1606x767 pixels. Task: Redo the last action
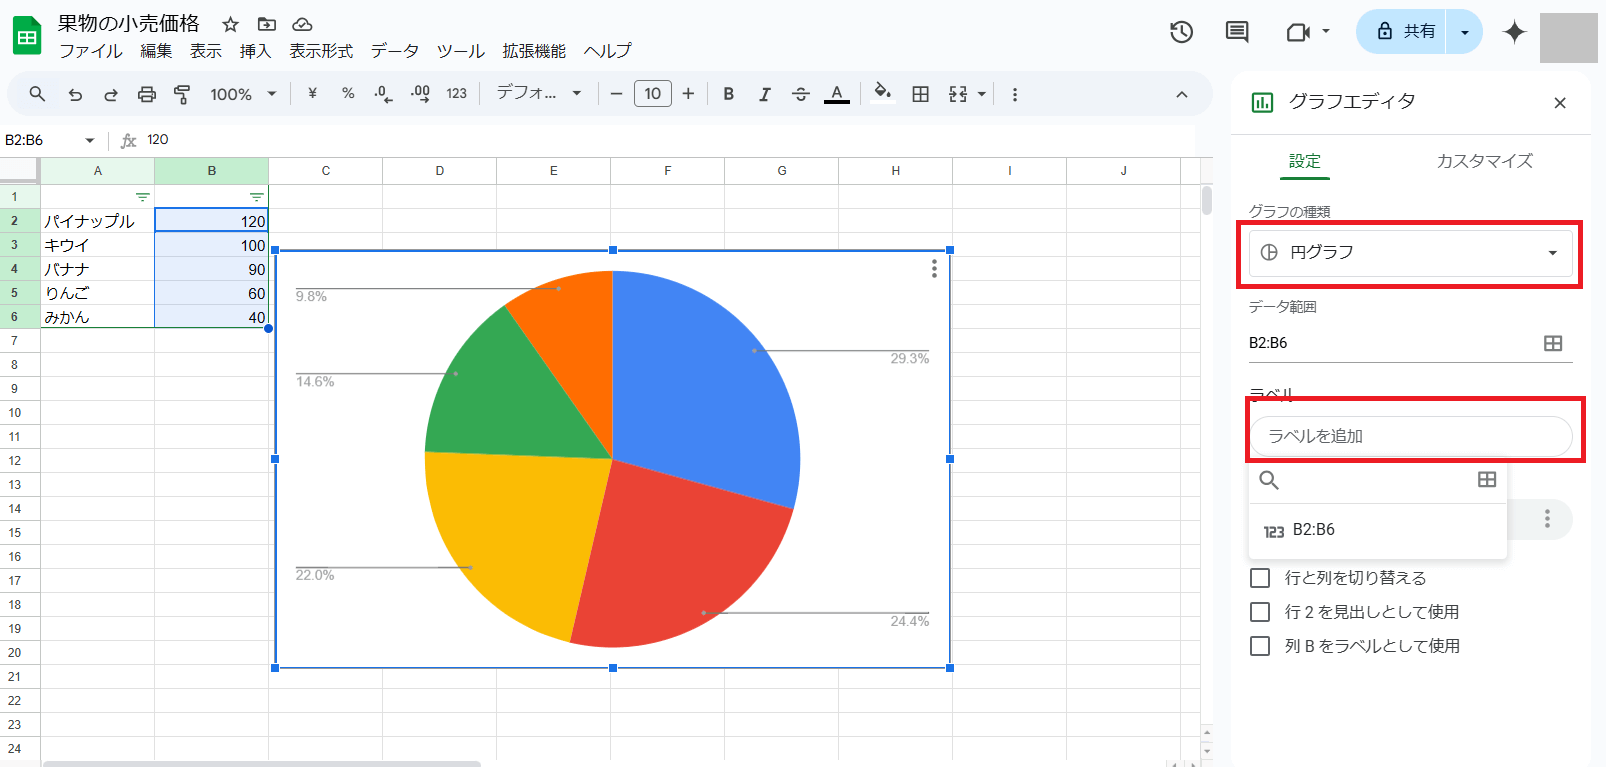point(111,94)
